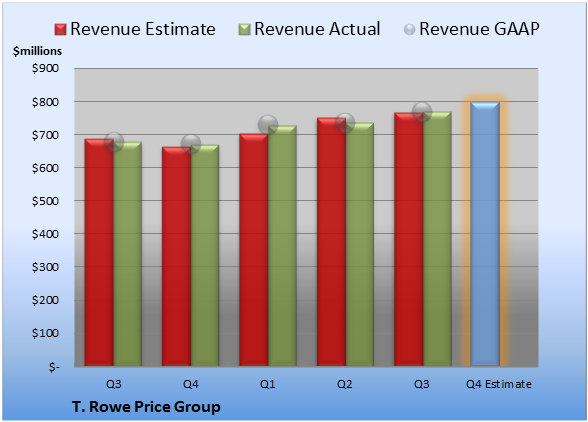Click the GAAP sphere marker above Q2
The height and width of the screenshot is (422, 588).
coord(345,123)
